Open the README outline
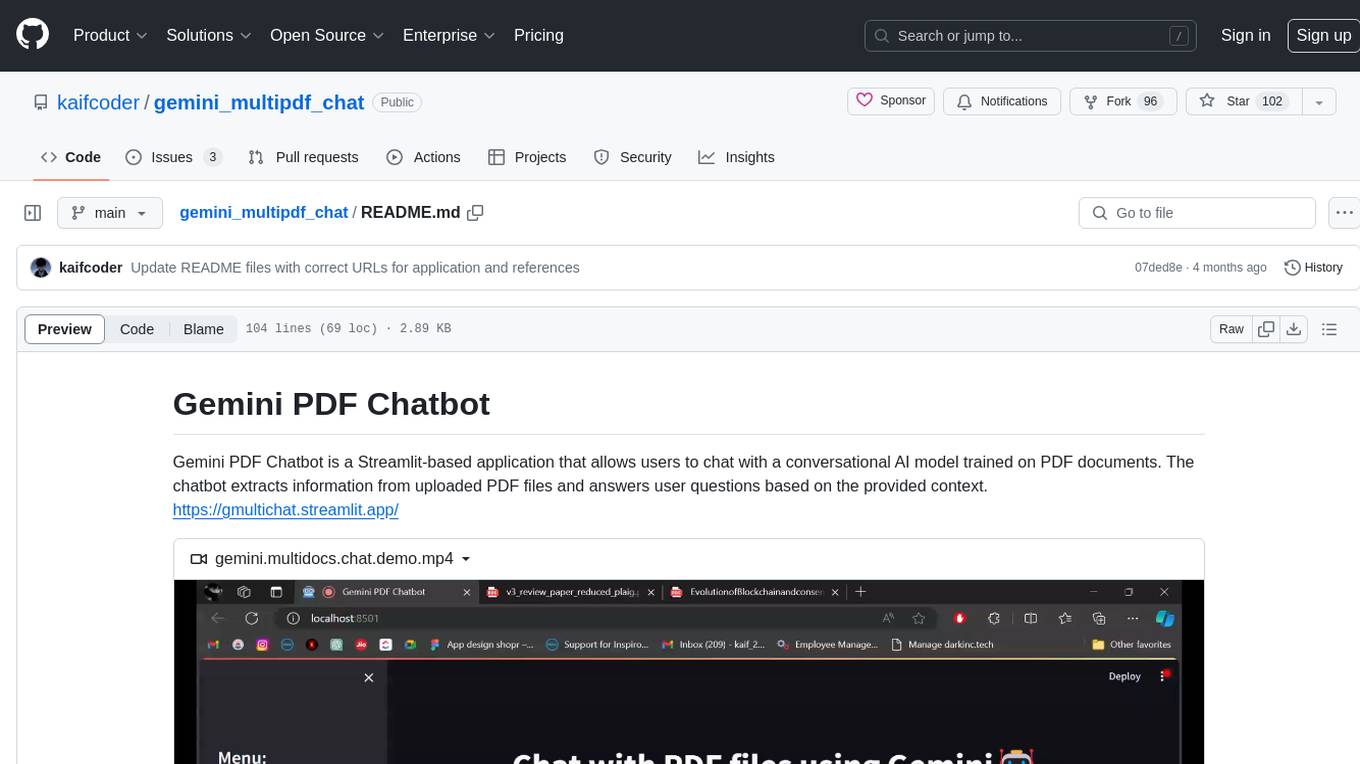 [1329, 329]
